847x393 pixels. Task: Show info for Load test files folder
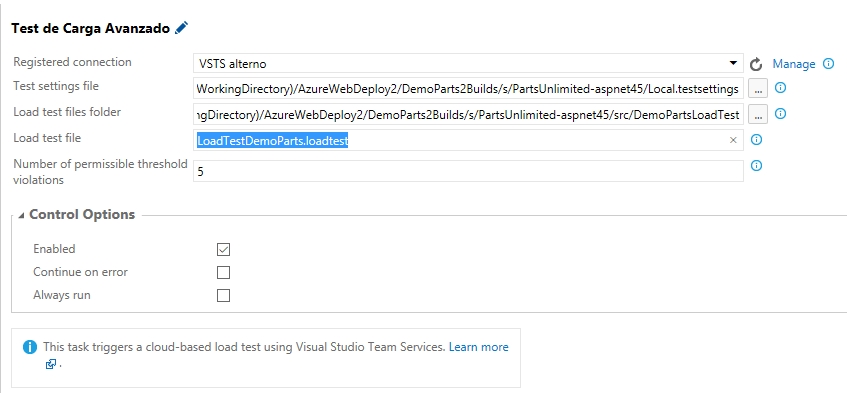pos(780,113)
